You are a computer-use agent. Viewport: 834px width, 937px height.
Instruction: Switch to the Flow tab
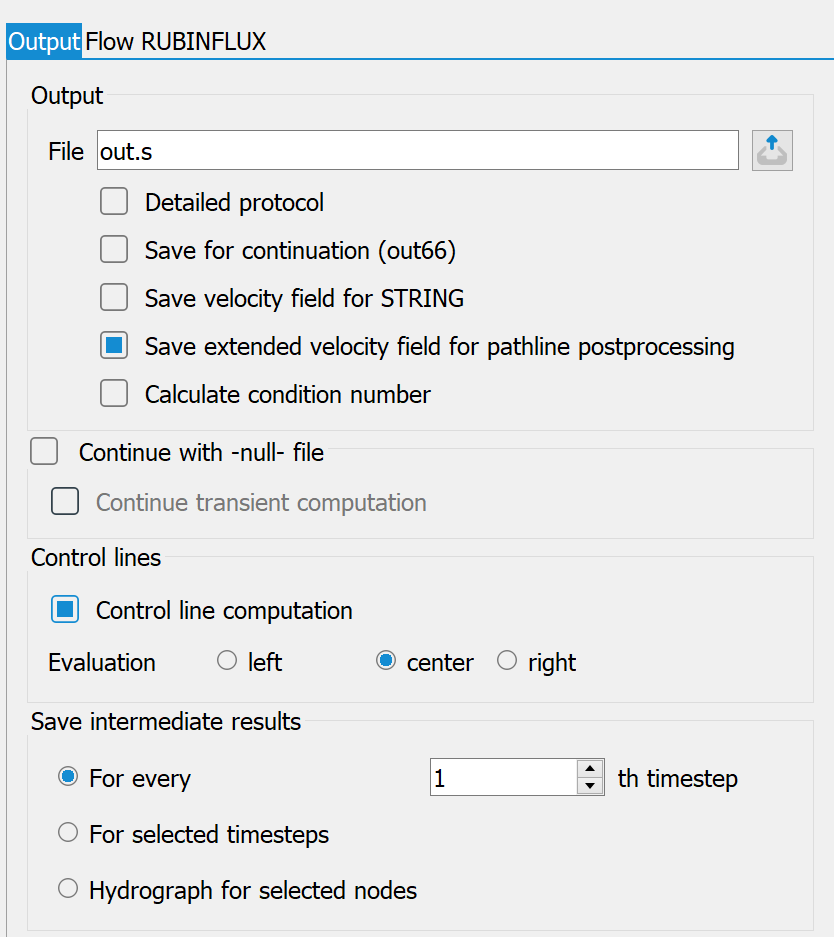109,41
